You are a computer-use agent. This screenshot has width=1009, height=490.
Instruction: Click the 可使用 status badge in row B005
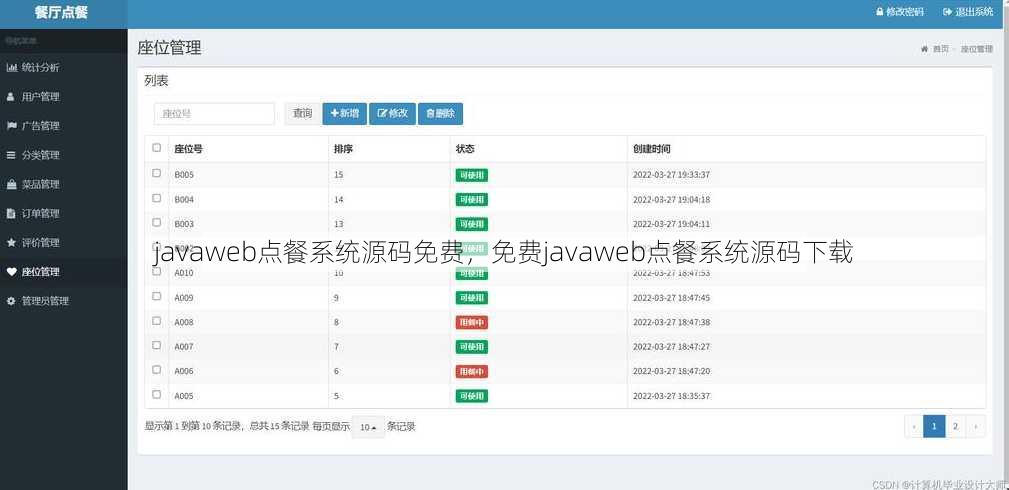click(x=472, y=175)
